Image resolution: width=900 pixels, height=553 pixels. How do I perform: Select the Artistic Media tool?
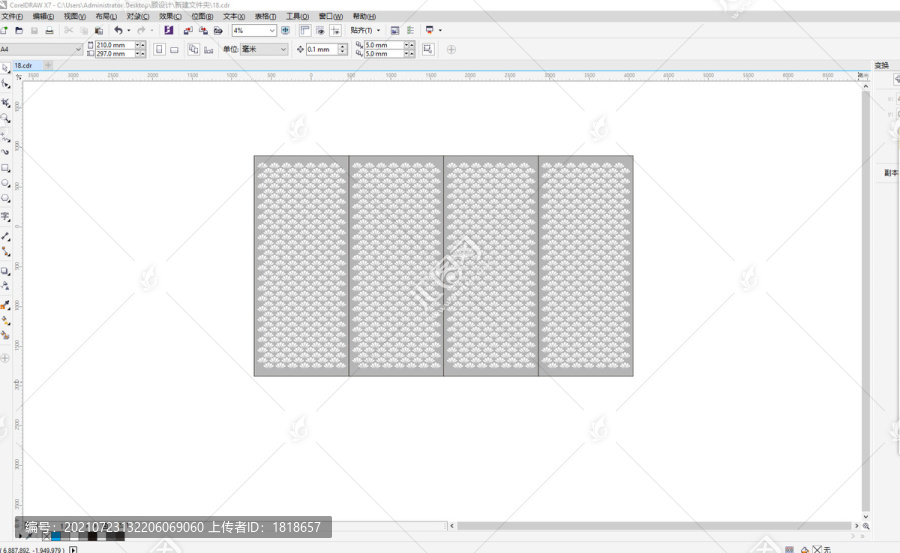(x=5, y=152)
